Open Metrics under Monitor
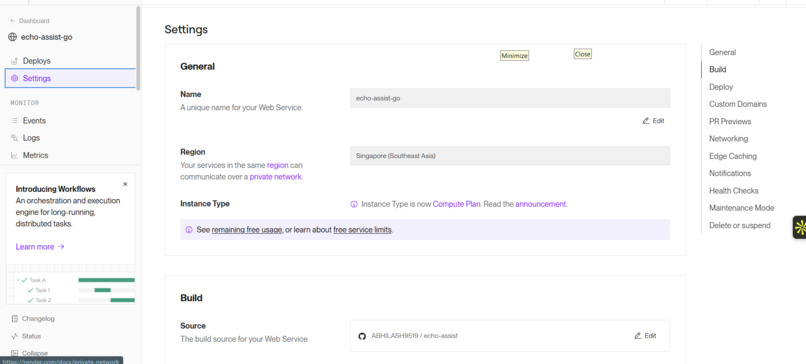The width and height of the screenshot is (806, 364). coord(35,155)
